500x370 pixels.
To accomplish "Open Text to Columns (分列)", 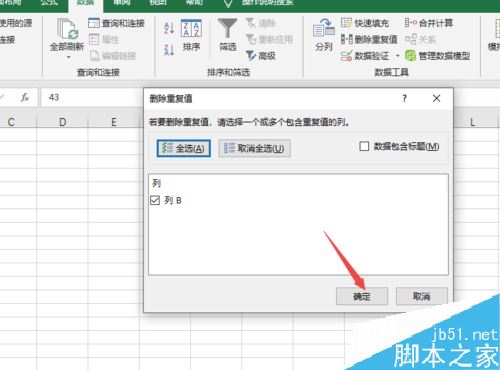I will [x=324, y=35].
